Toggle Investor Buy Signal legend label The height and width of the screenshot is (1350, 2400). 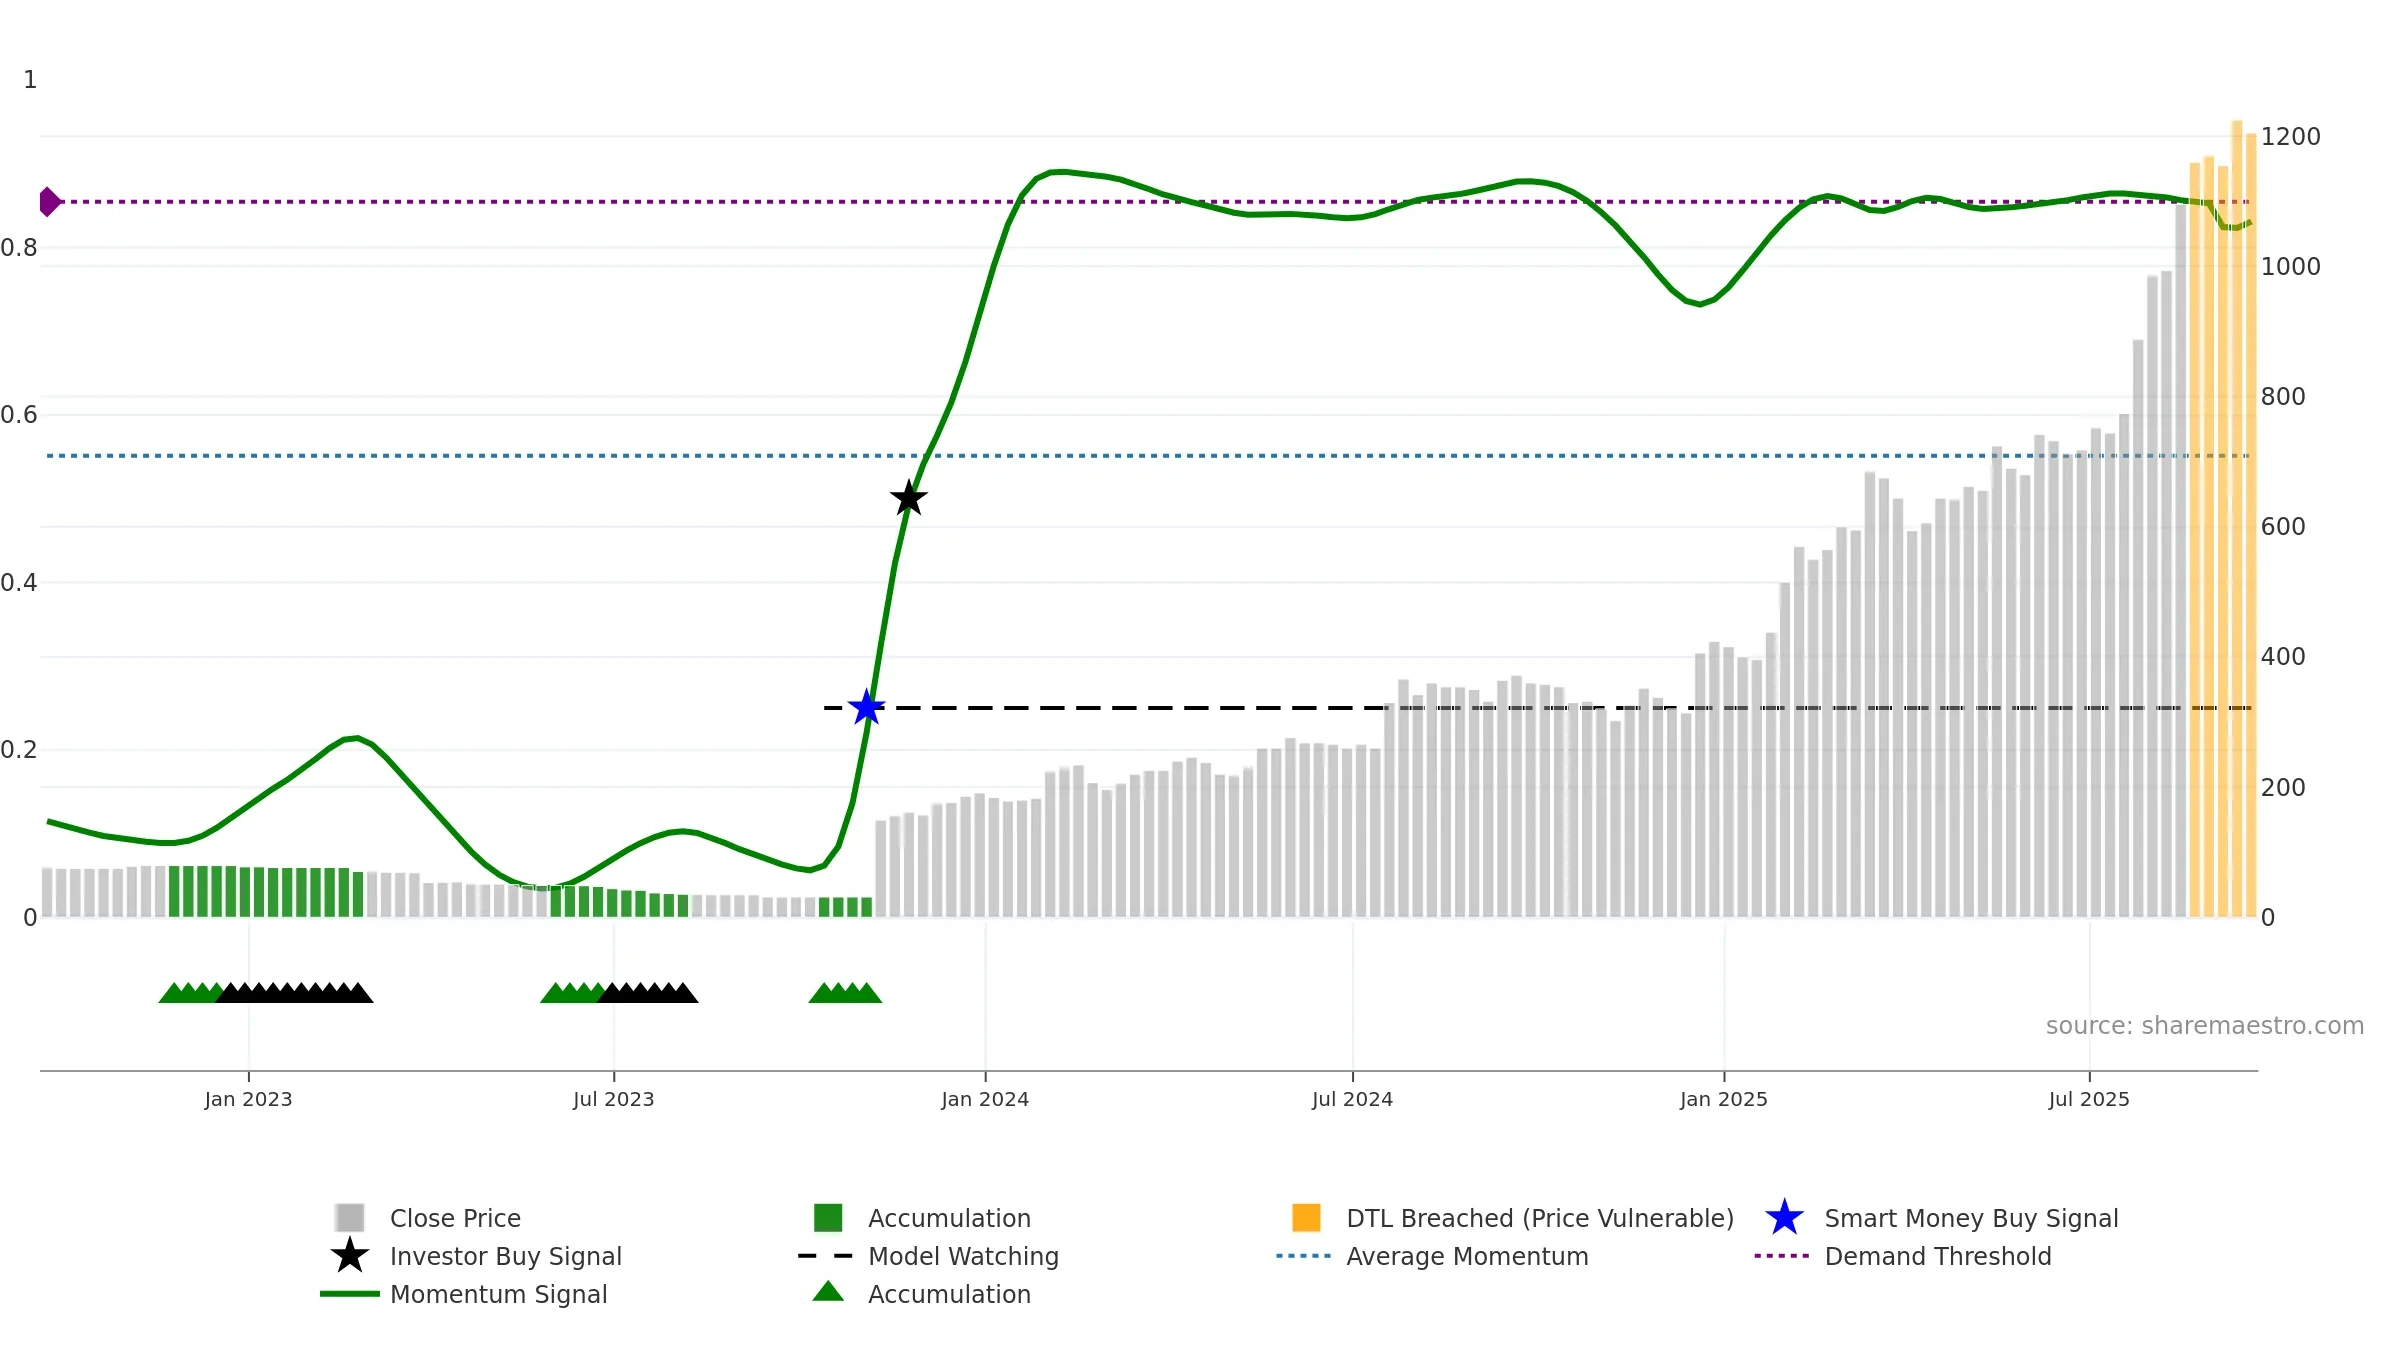click(x=506, y=1256)
